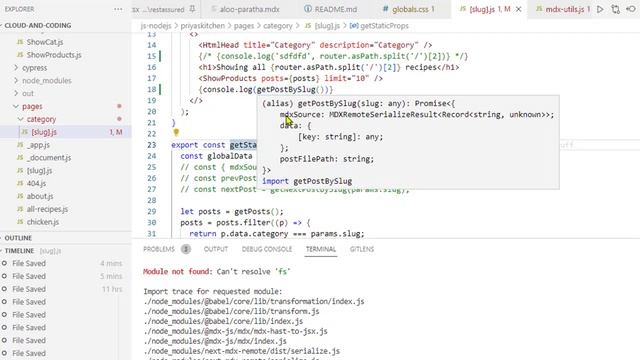
Task: Click priyaskitchen breadcrumb segment
Action: tap(202, 26)
